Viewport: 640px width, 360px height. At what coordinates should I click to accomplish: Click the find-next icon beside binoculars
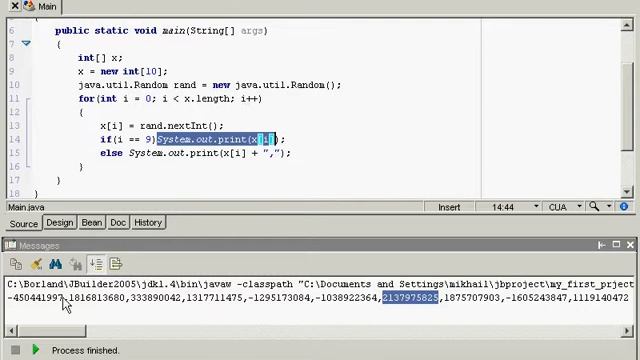click(x=76, y=264)
